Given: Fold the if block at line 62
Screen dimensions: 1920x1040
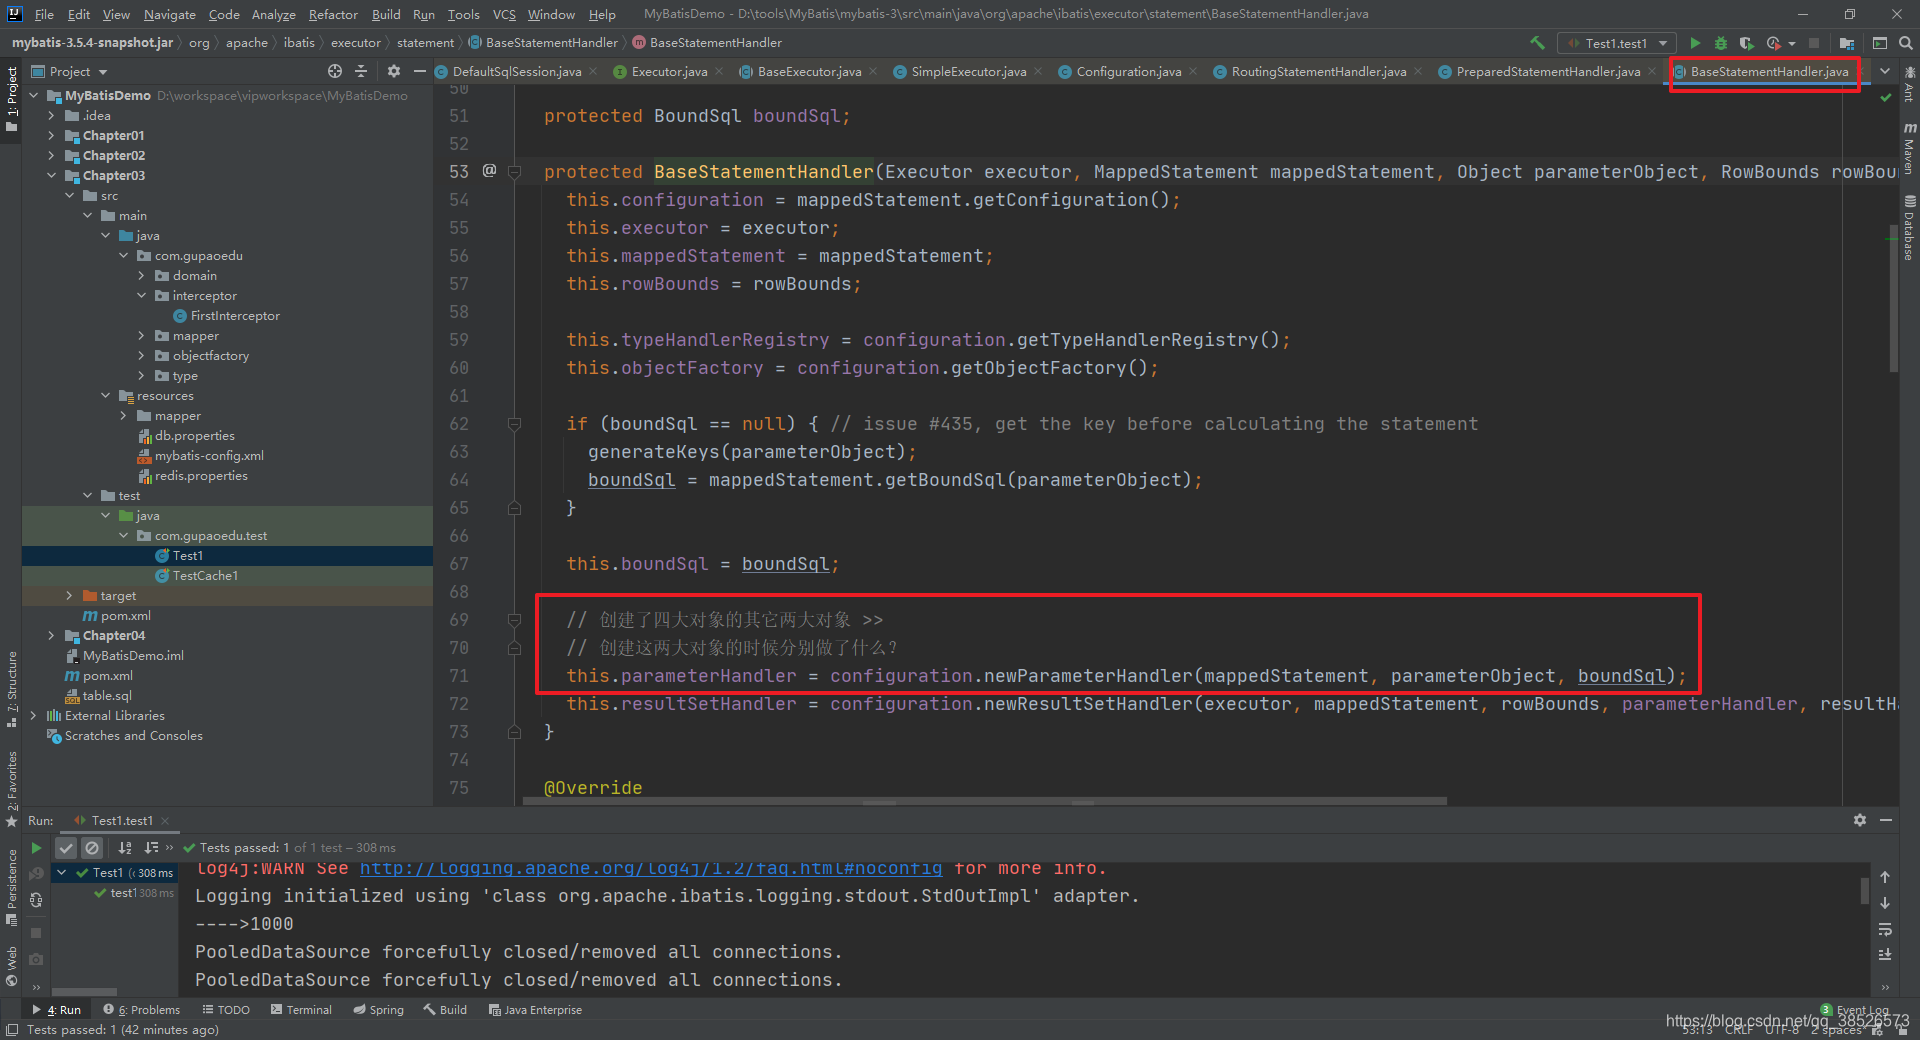Looking at the screenshot, I should tap(514, 424).
